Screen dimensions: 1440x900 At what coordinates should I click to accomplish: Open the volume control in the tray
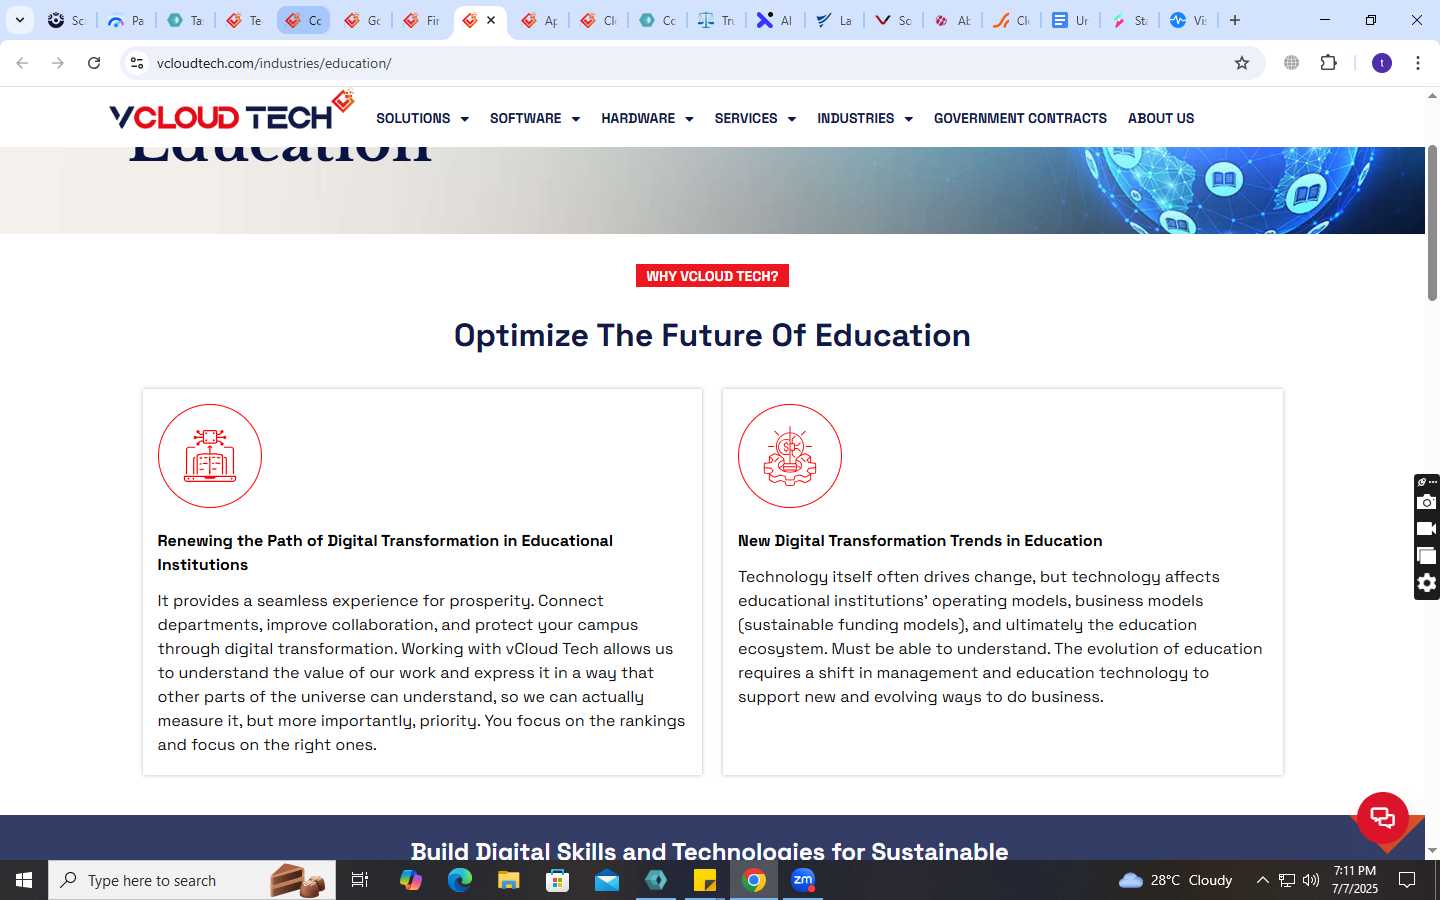click(x=1311, y=880)
